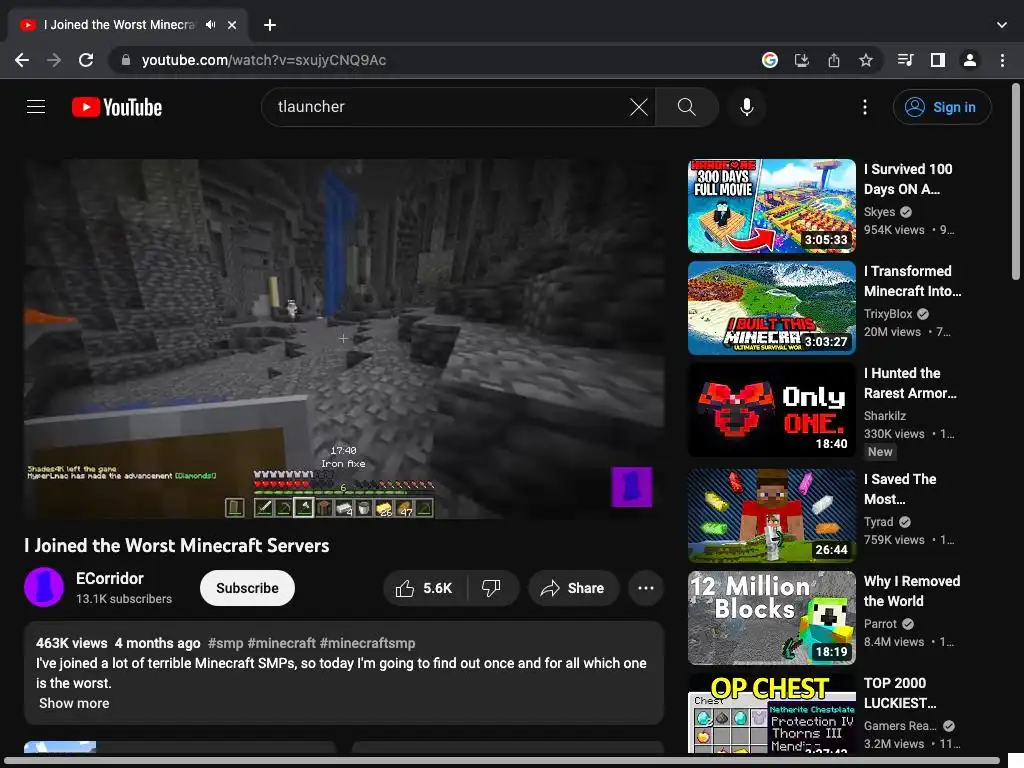Click the video player to pause
This screenshot has height=768, width=1024.
coord(344,339)
